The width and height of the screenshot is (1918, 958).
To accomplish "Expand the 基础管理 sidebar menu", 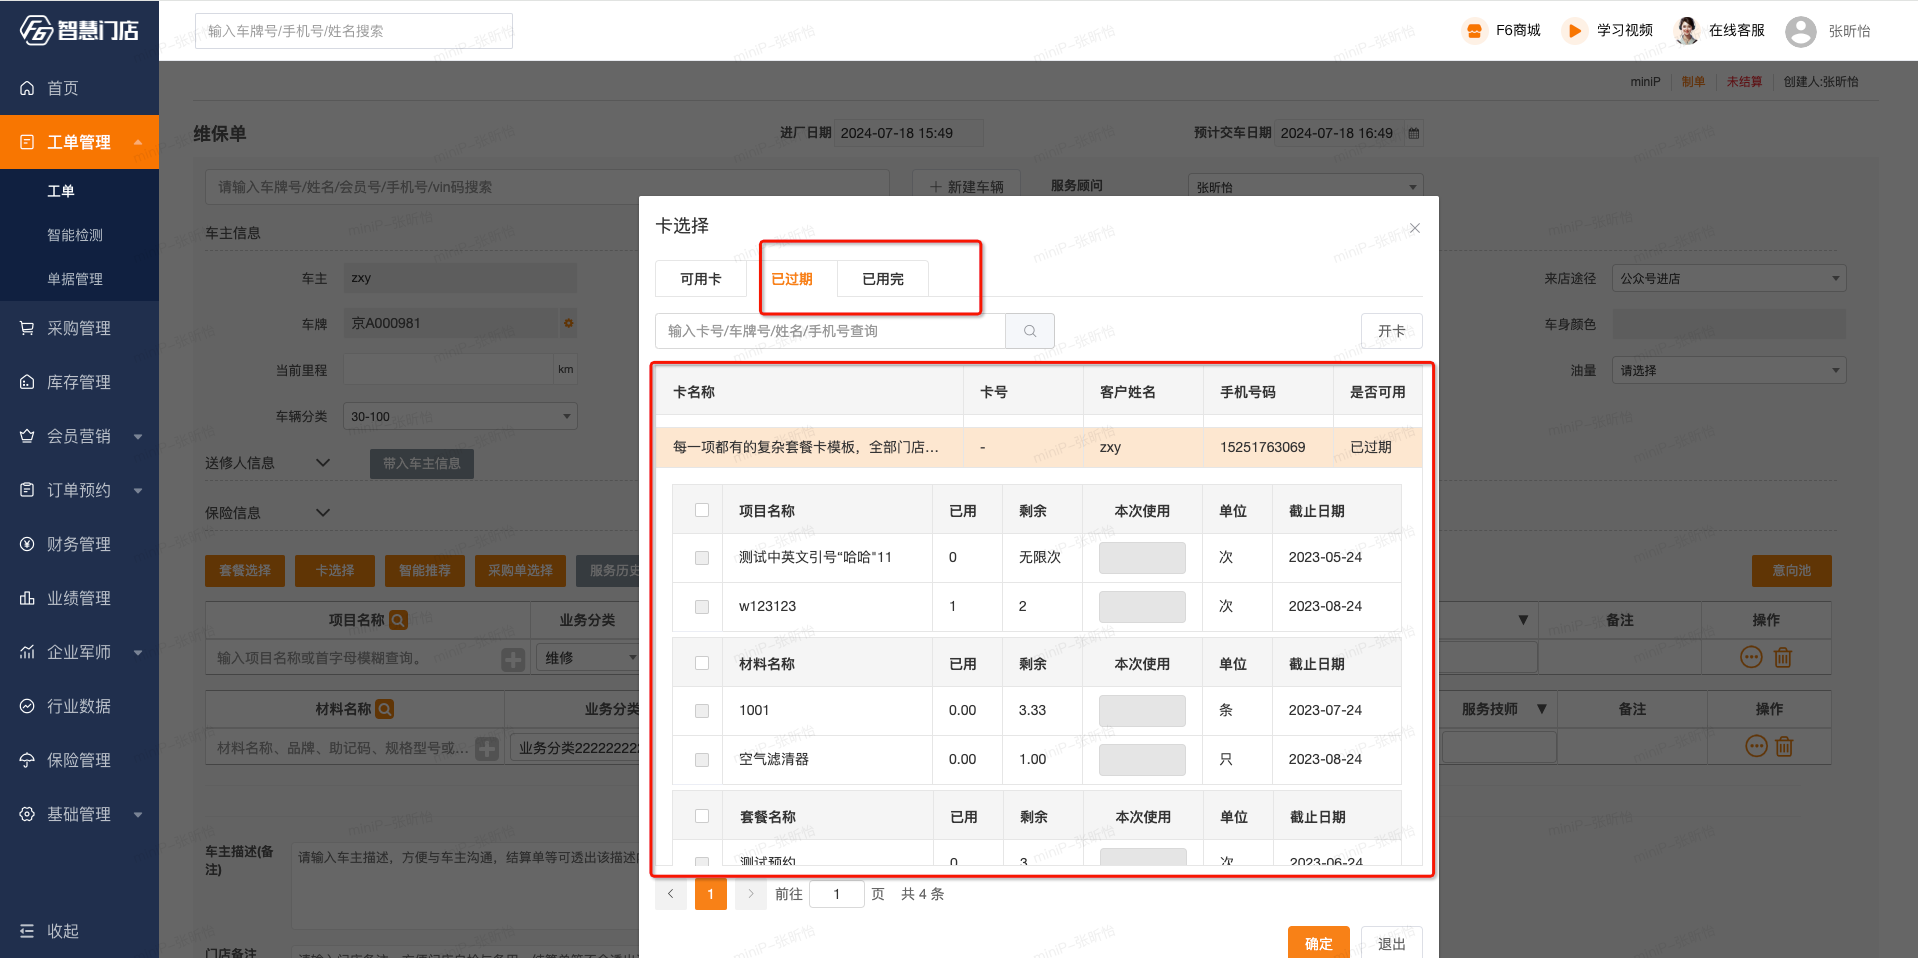I will [x=138, y=814].
